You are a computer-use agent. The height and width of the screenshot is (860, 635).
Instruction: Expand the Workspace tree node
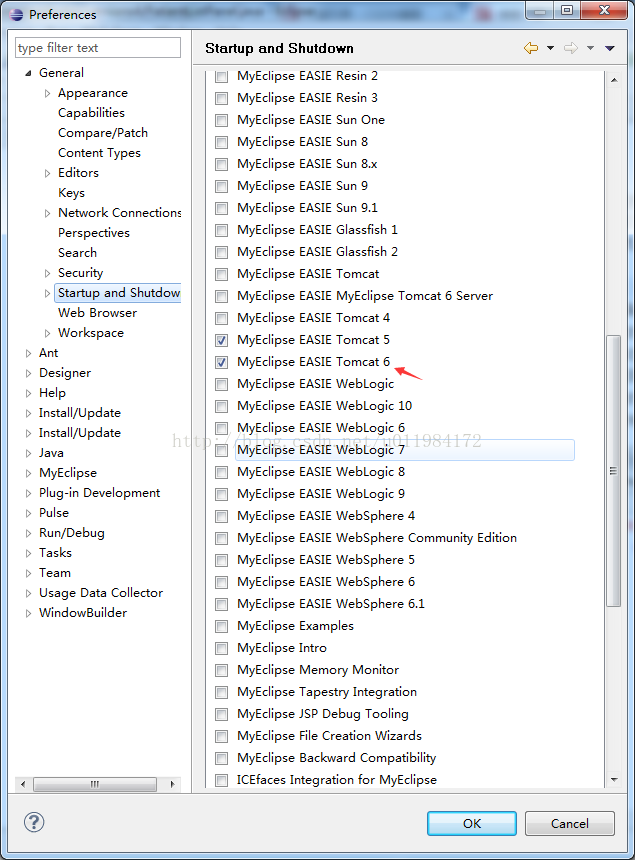[48, 333]
